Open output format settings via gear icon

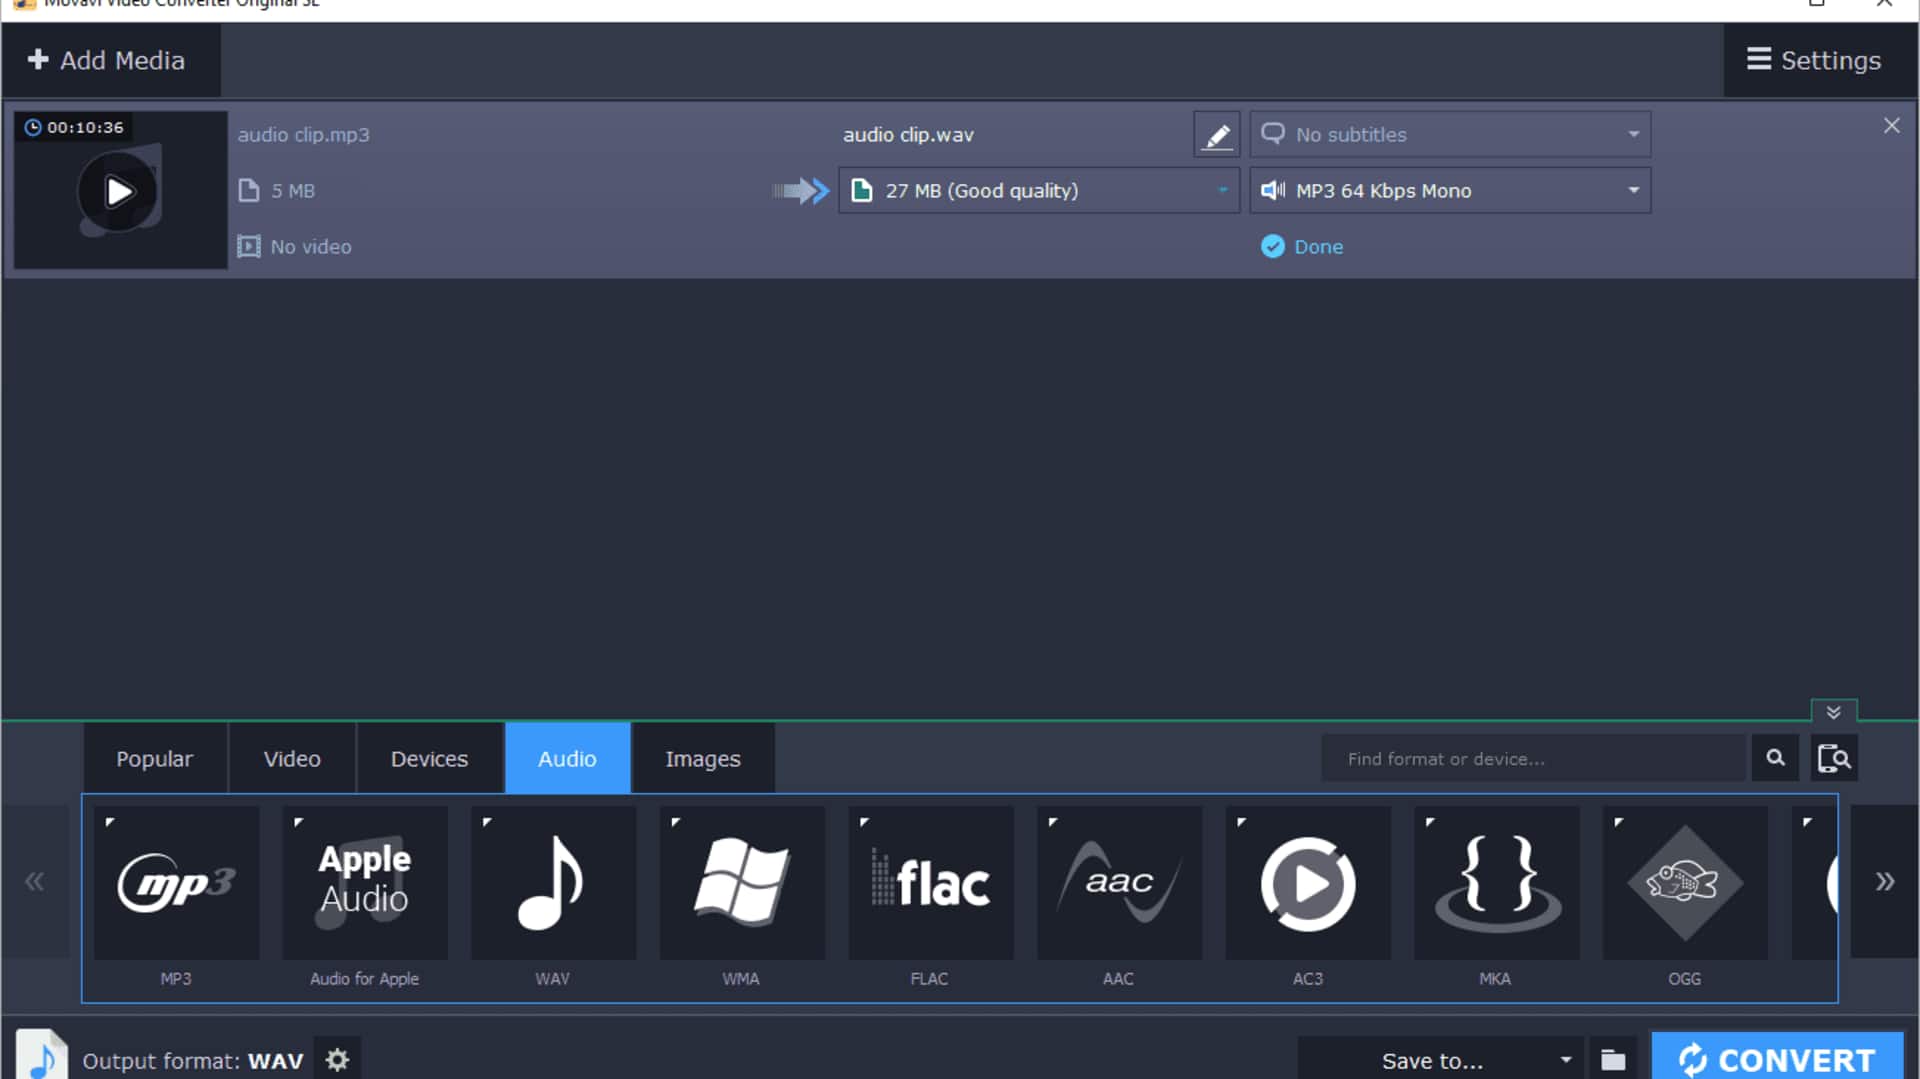coord(337,1059)
